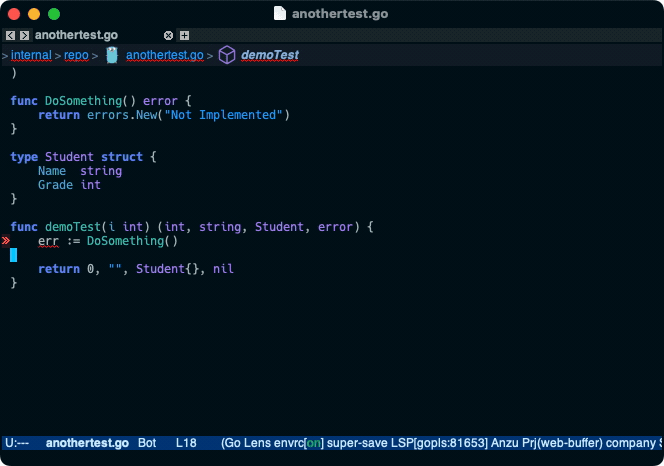Click the title bar file document icon

pyautogui.click(x=279, y=14)
